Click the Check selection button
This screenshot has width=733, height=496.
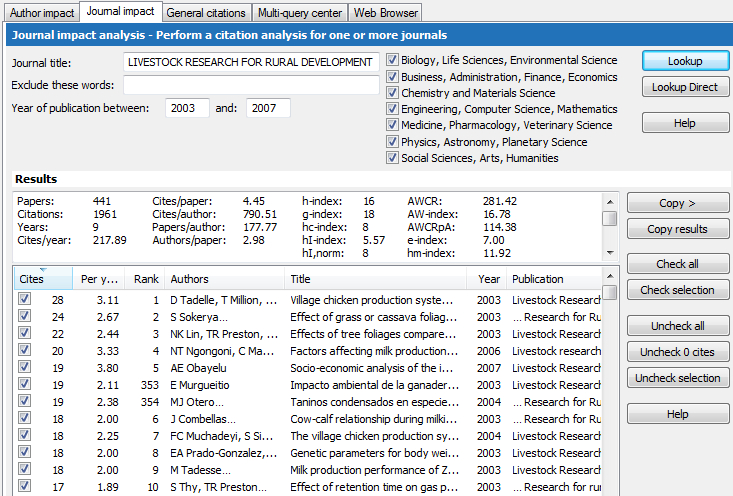point(677,290)
